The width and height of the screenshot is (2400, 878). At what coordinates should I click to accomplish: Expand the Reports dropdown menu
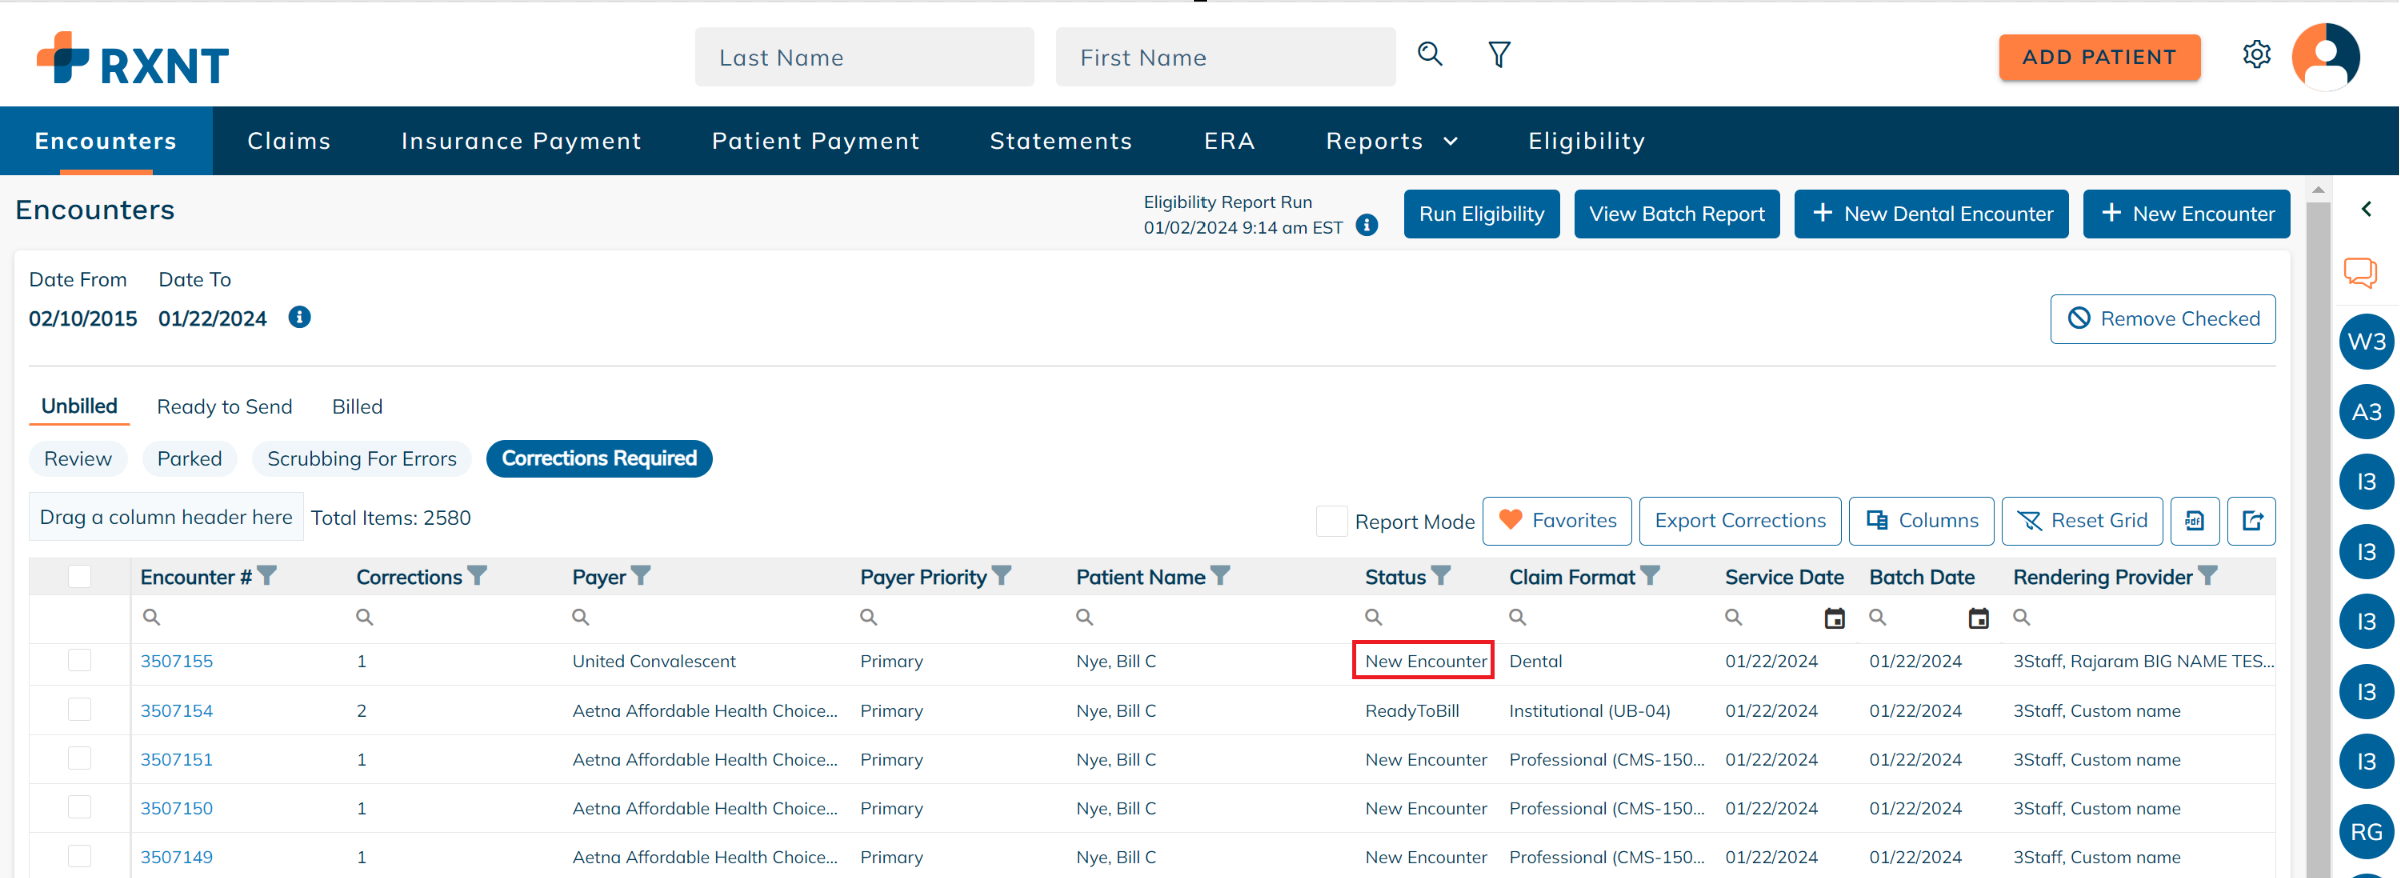(x=1391, y=141)
